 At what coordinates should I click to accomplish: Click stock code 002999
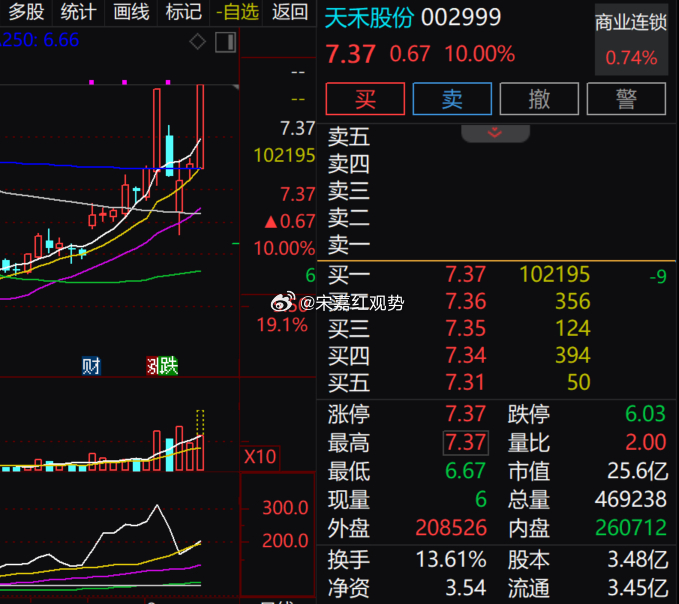coord(461,18)
